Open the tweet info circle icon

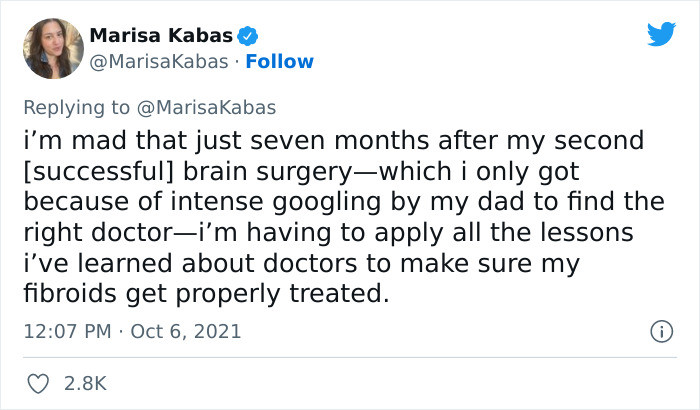pos(660,330)
